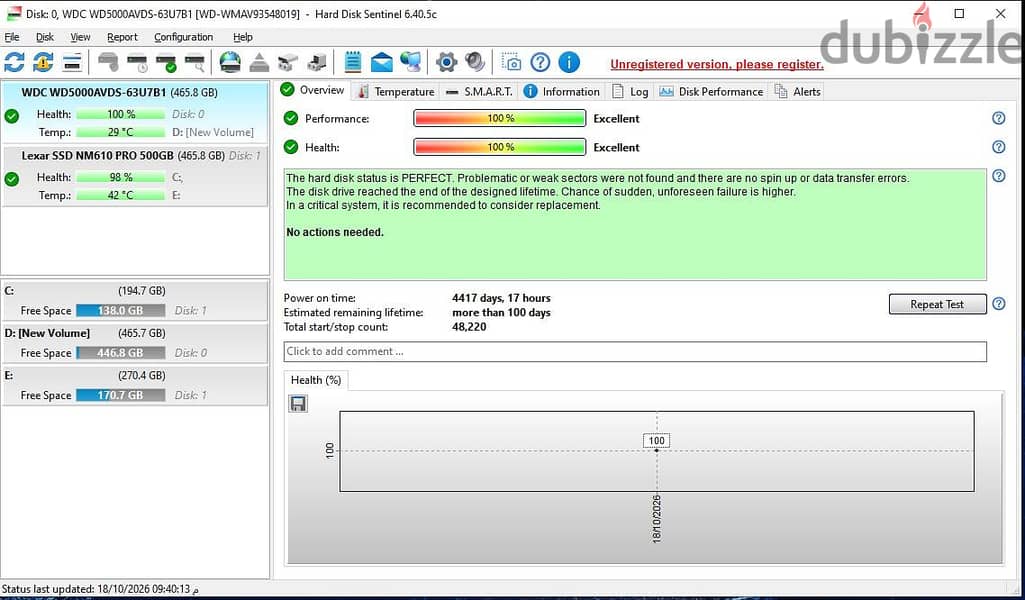Open the Alerts tab
The width and height of the screenshot is (1025, 600).
coord(797,92)
